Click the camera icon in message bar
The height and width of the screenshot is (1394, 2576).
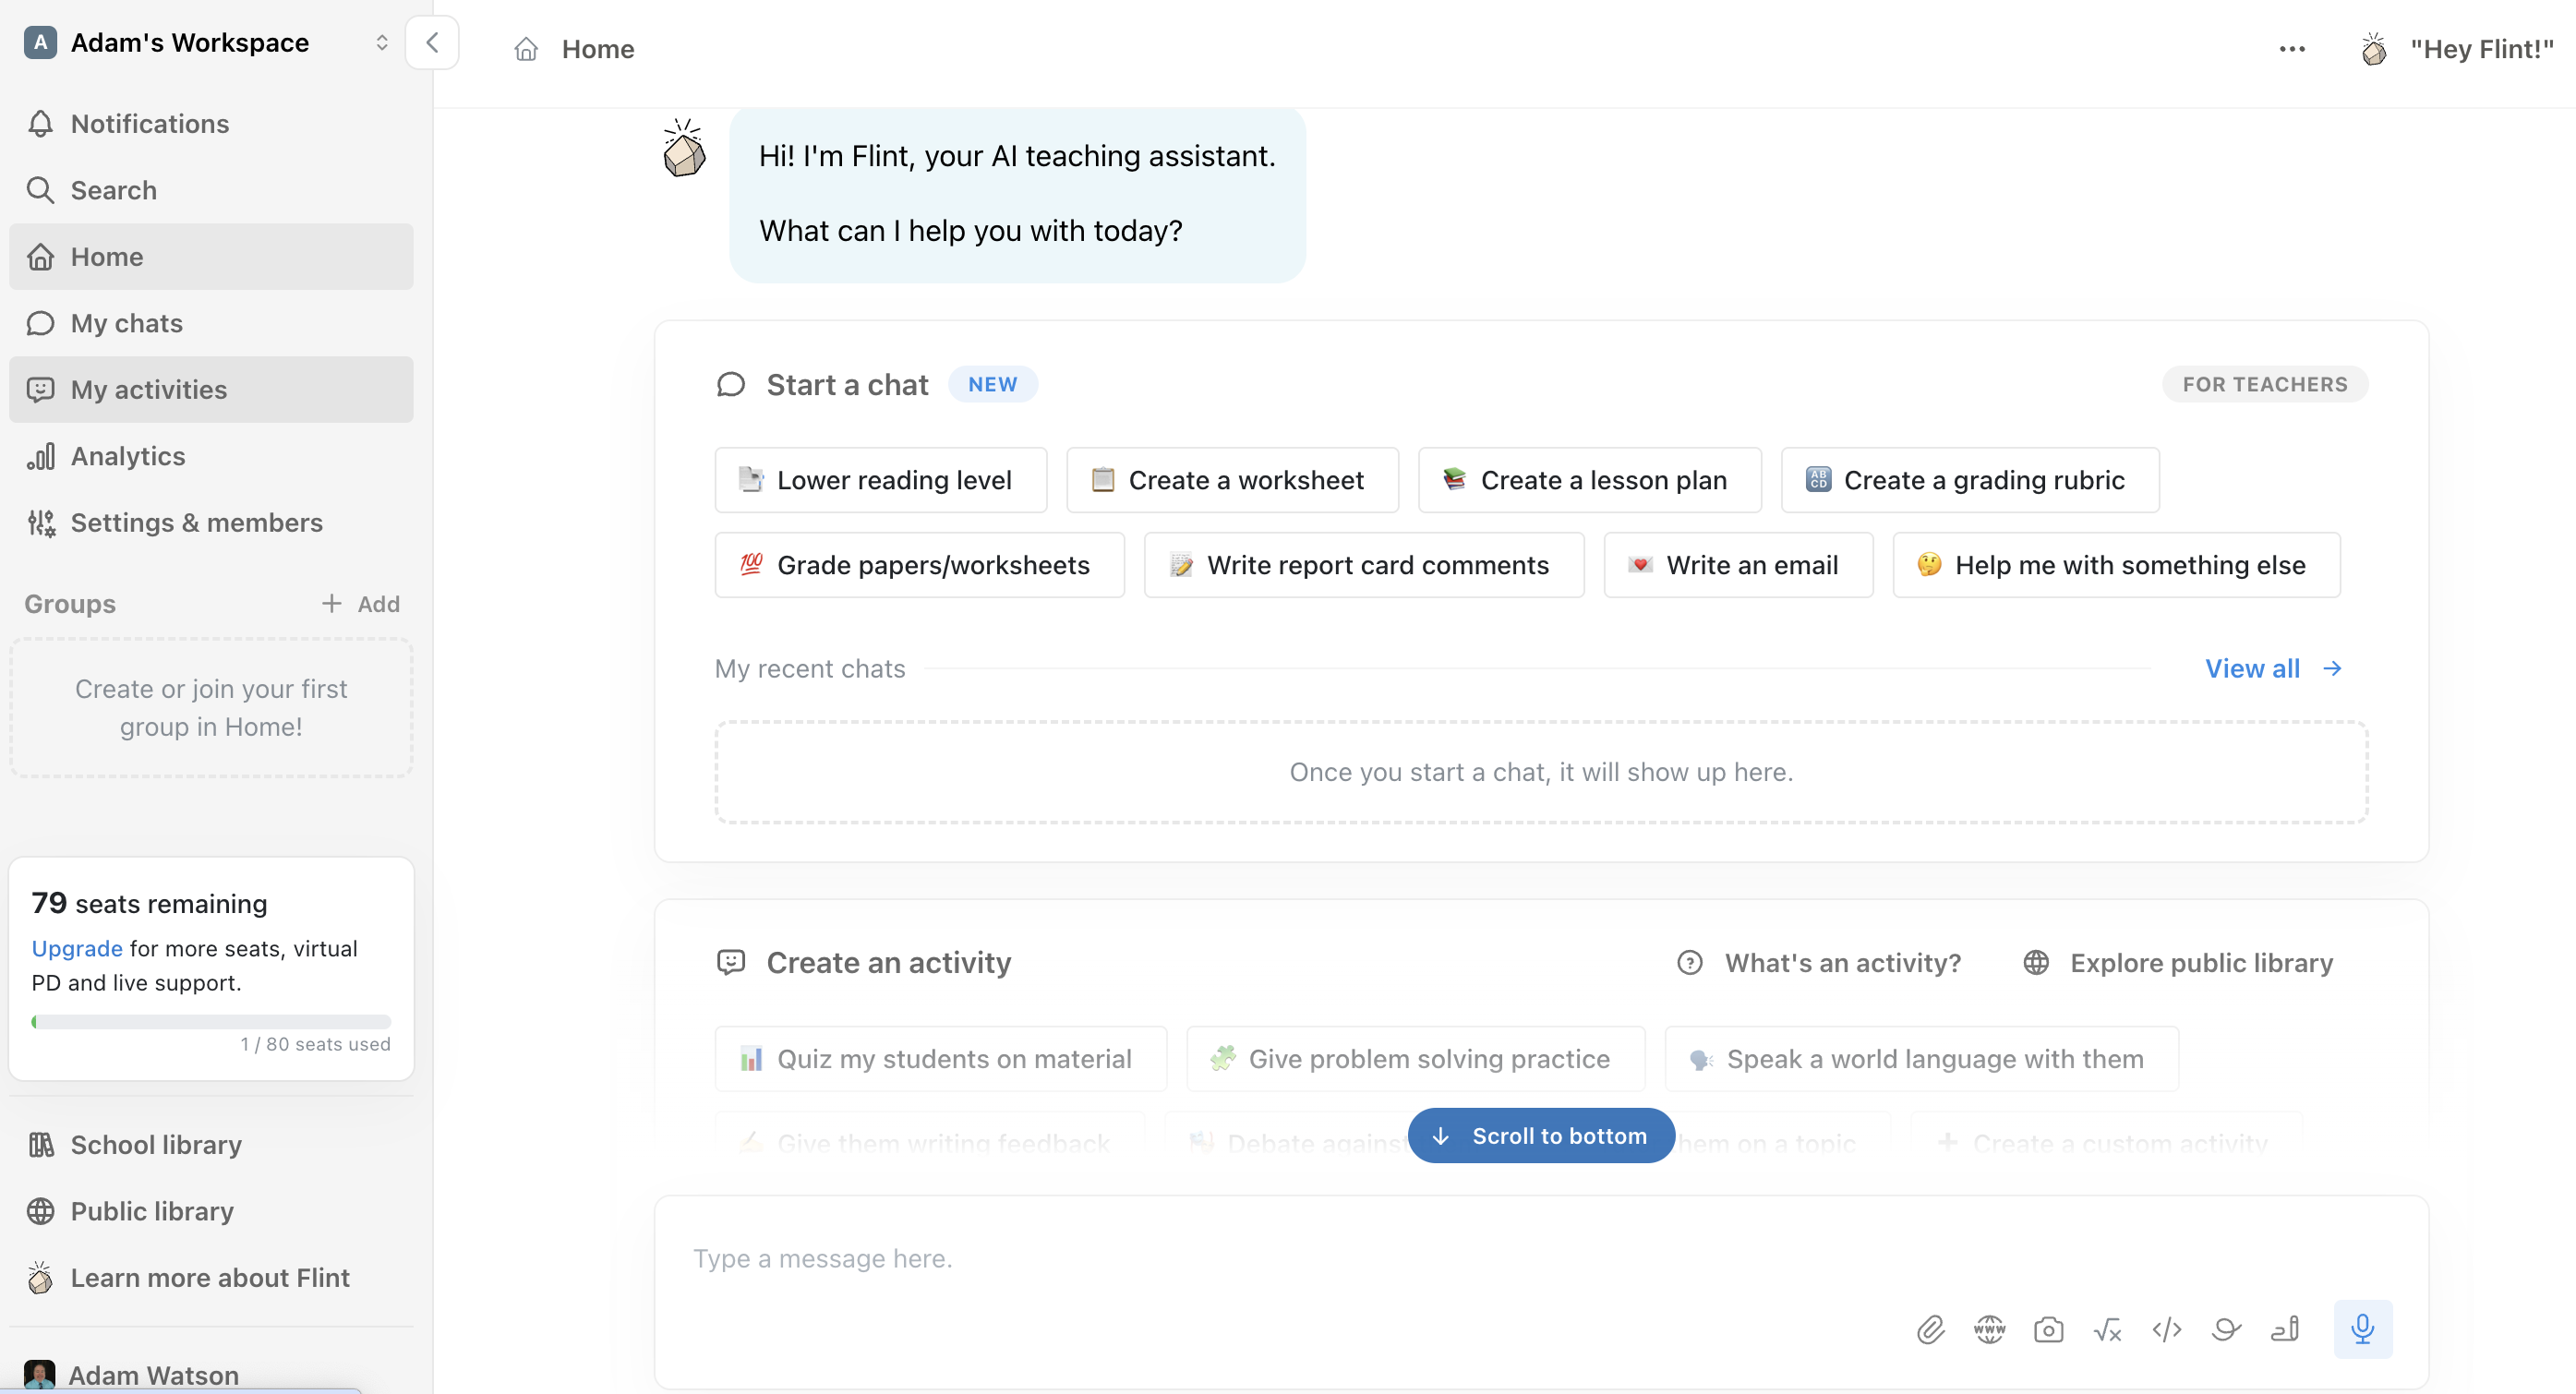coord(2048,1329)
